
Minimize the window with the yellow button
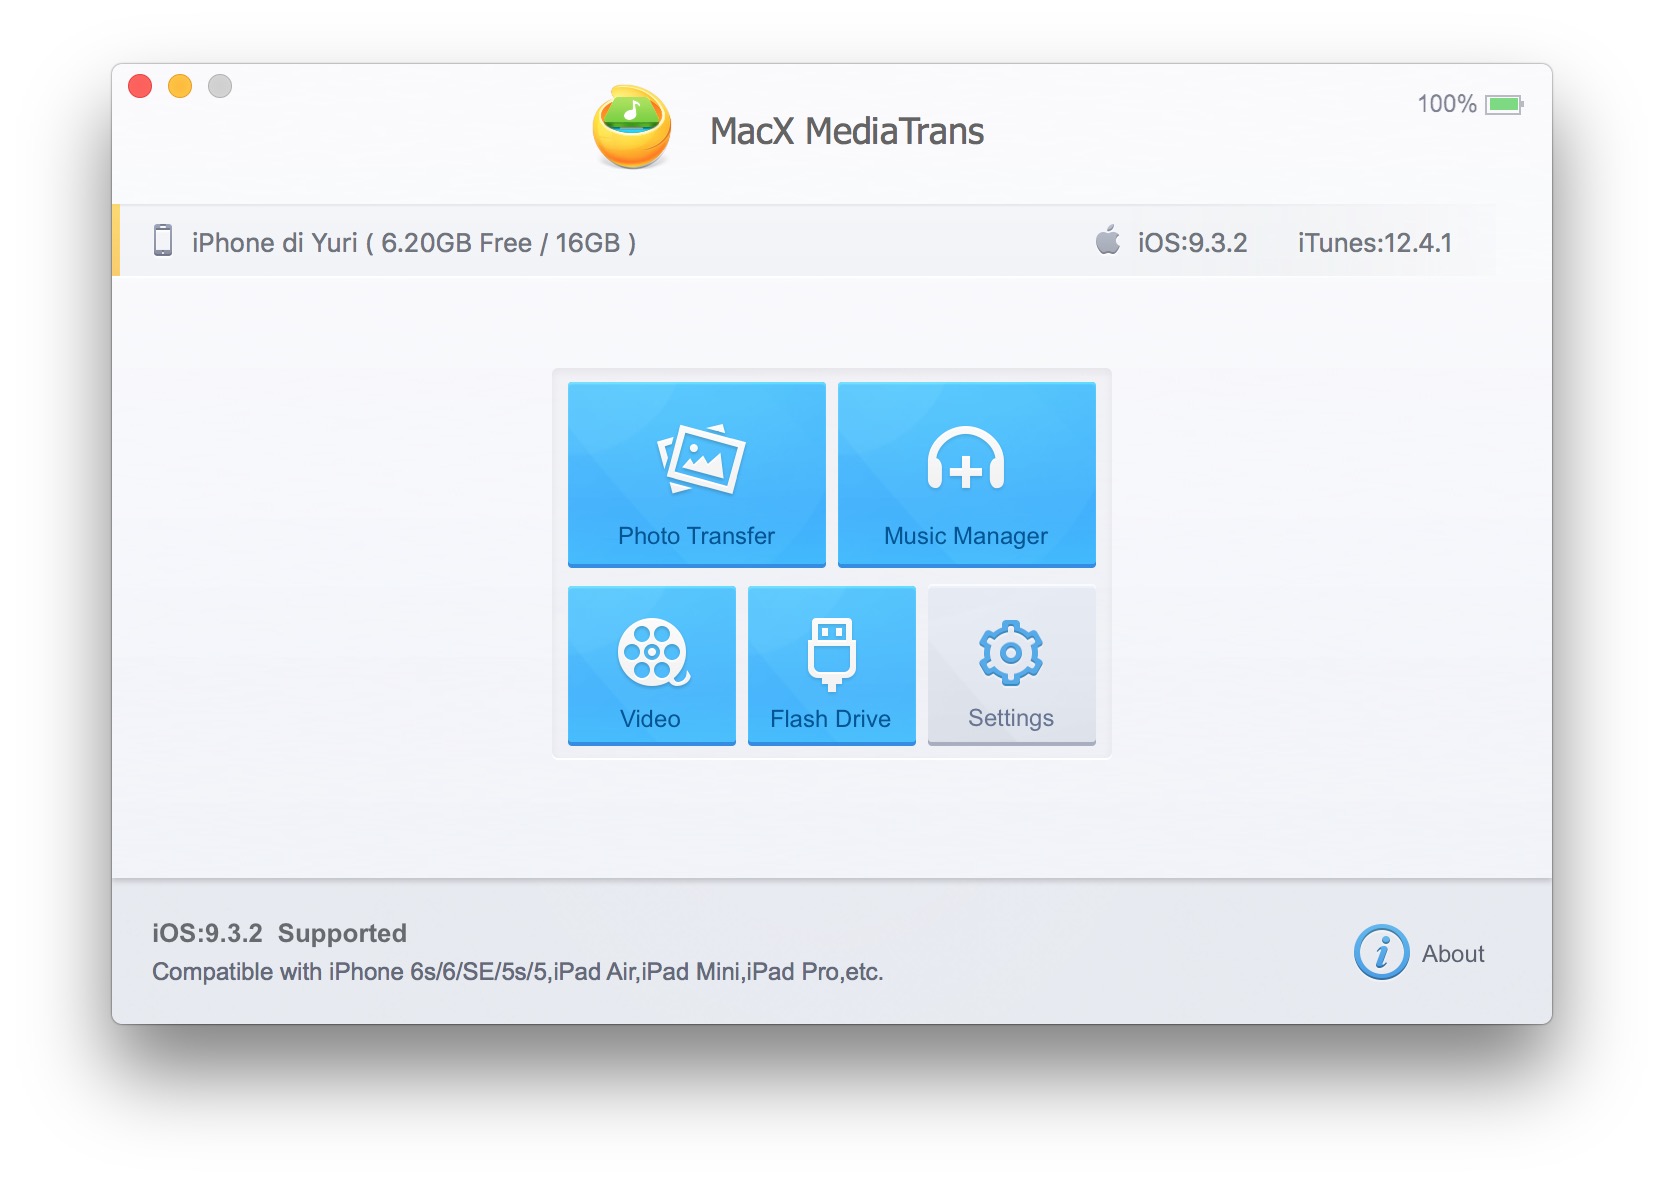point(180,86)
